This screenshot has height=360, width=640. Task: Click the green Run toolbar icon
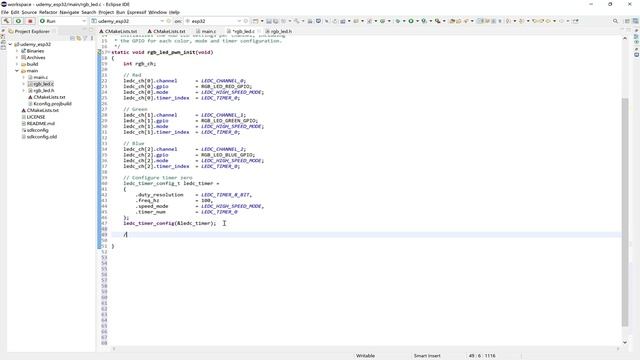411,21
